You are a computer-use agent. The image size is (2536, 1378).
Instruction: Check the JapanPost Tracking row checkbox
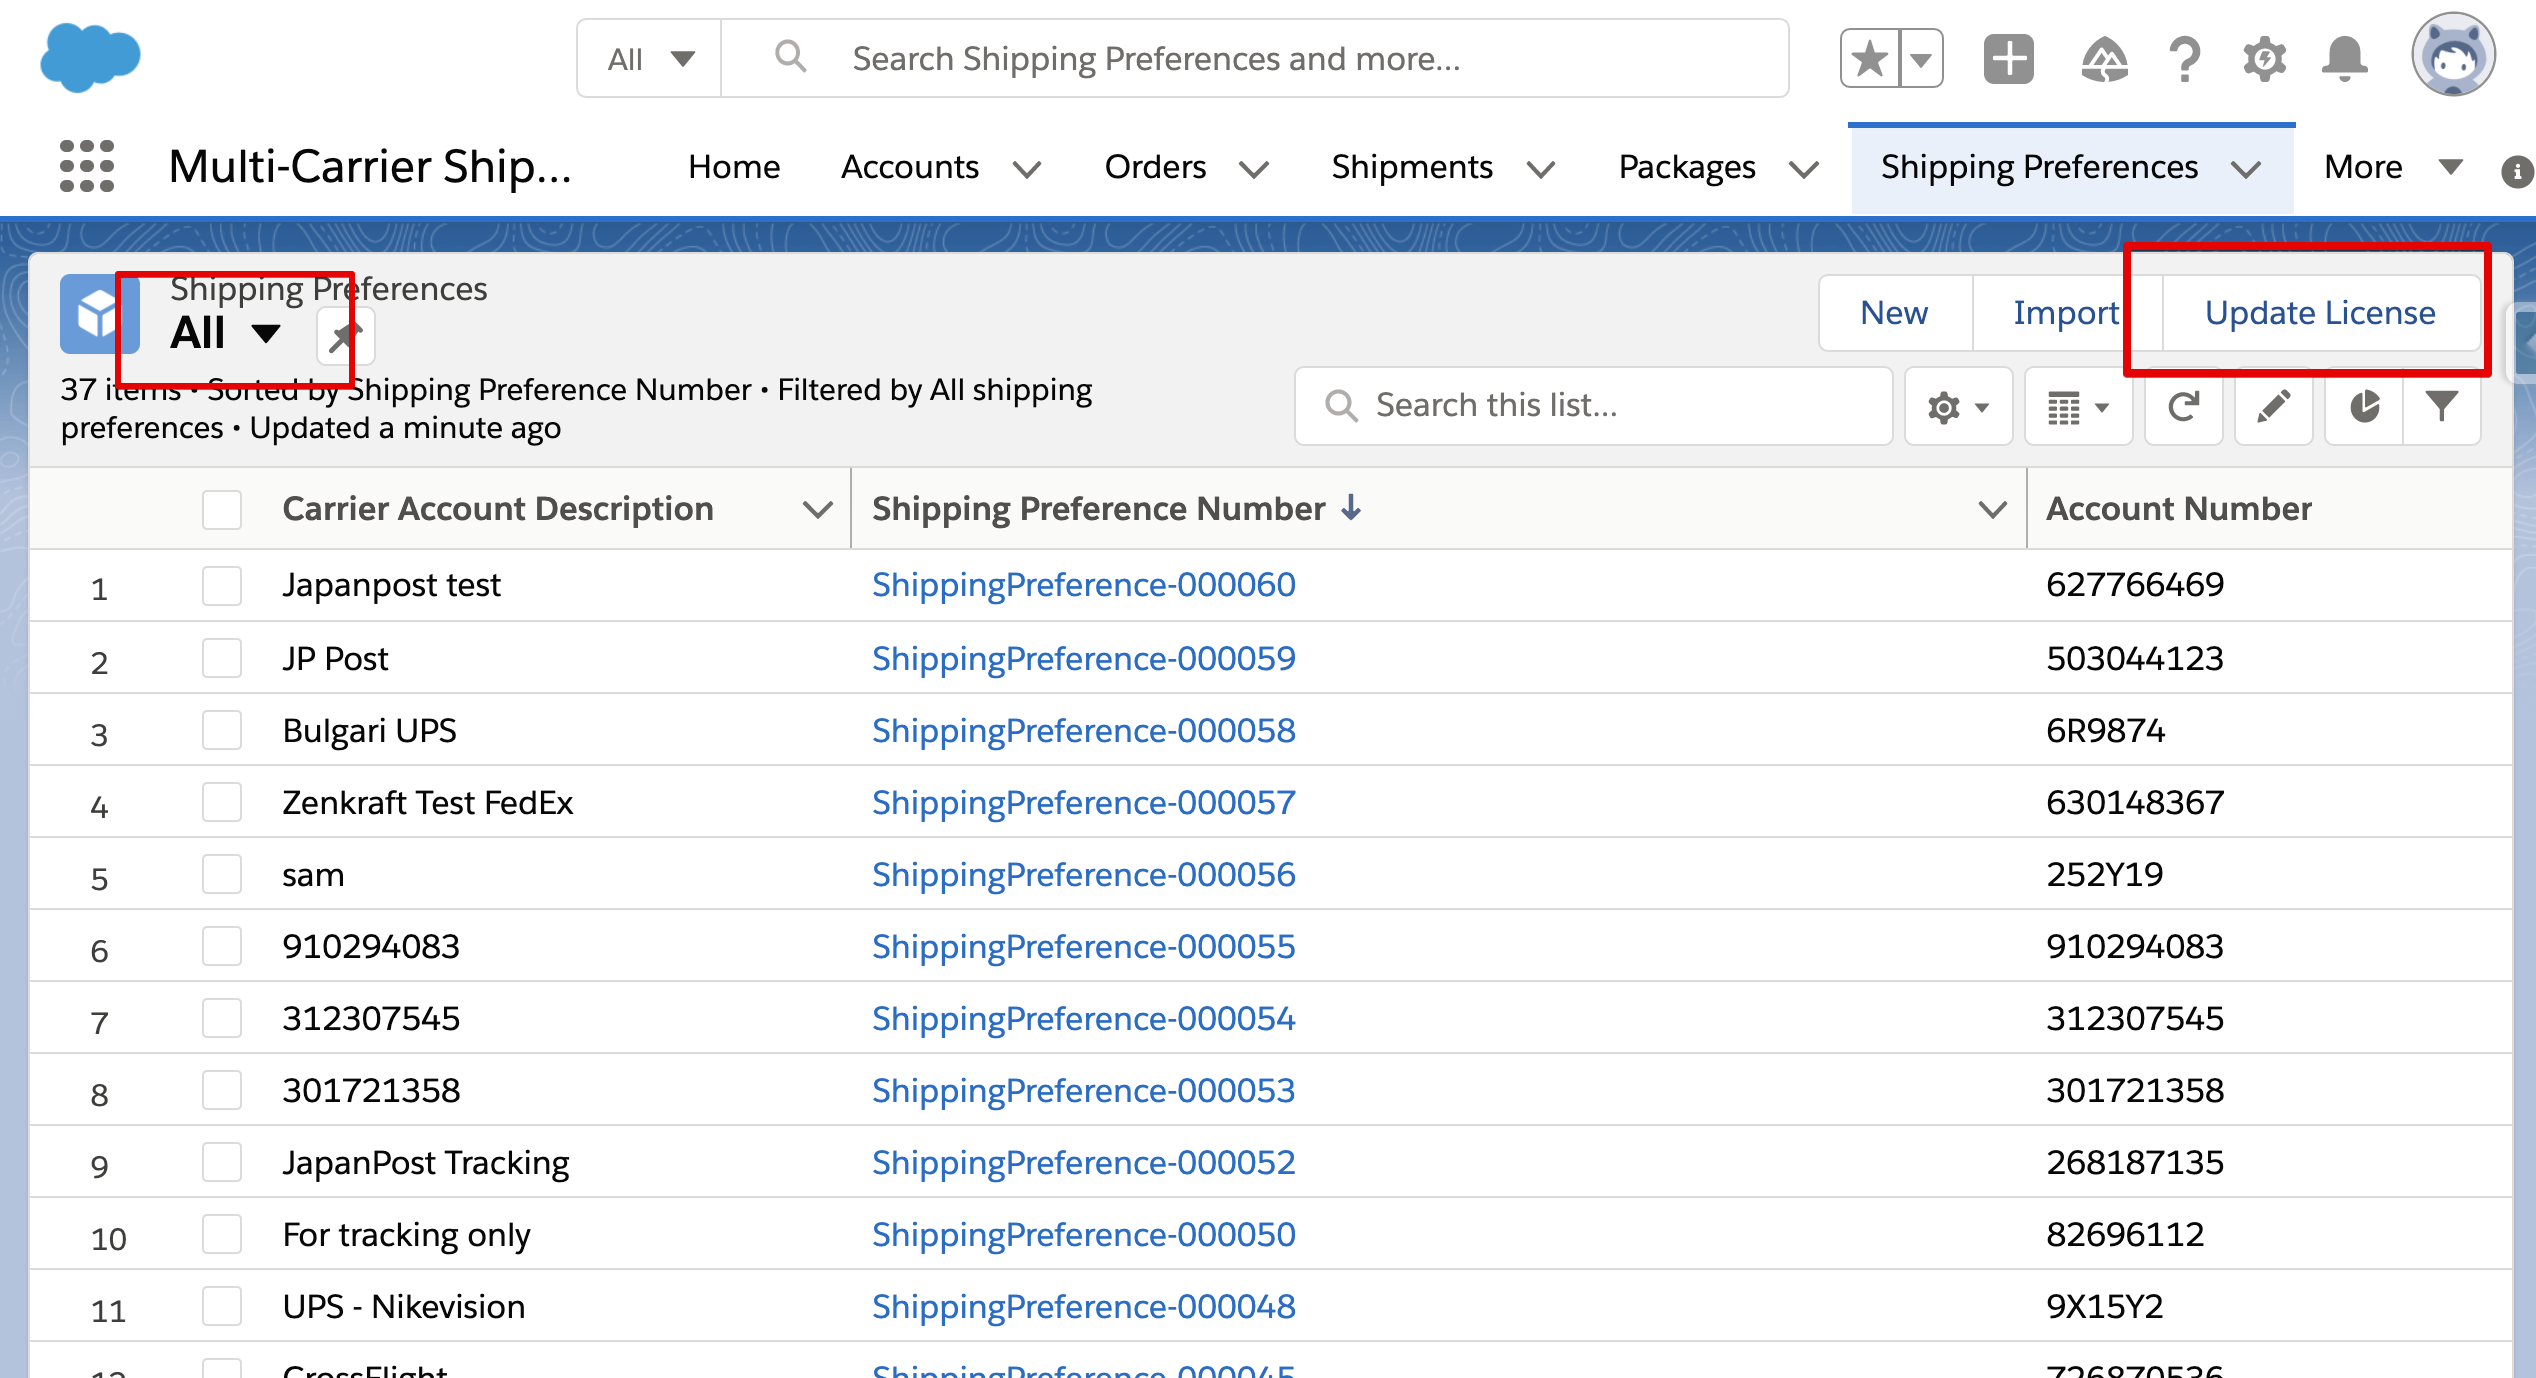[221, 1162]
